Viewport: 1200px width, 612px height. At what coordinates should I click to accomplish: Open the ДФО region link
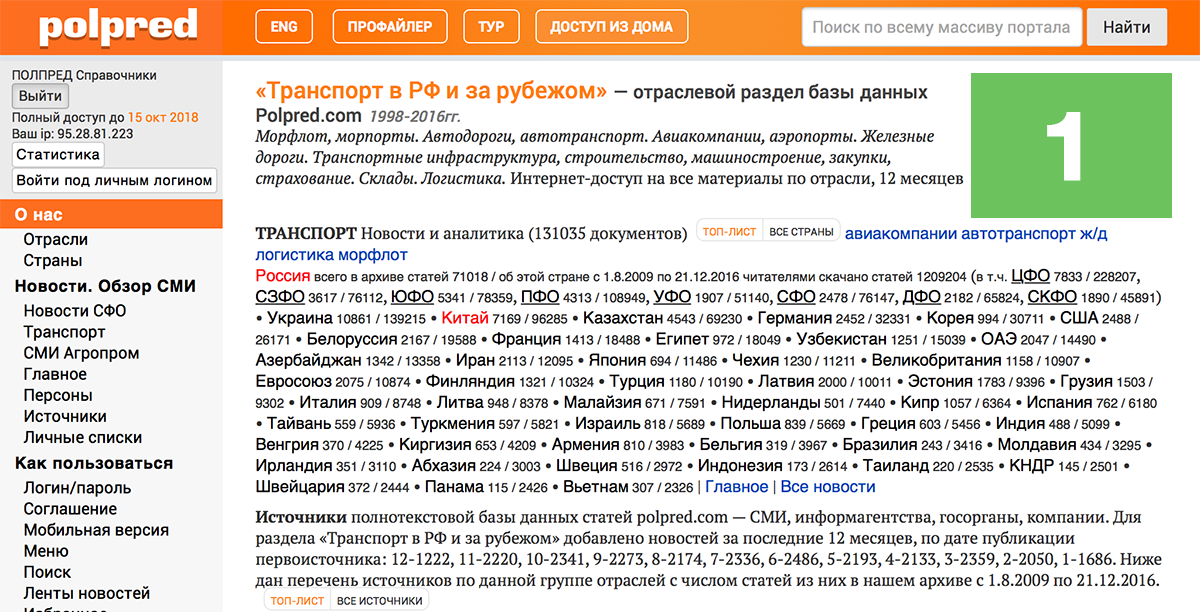tap(922, 297)
